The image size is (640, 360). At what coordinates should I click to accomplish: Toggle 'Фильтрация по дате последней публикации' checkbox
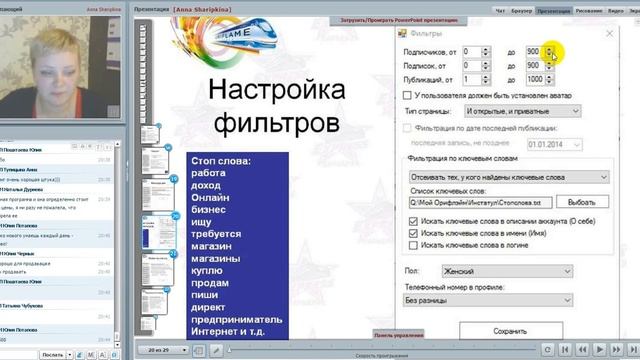pos(407,128)
